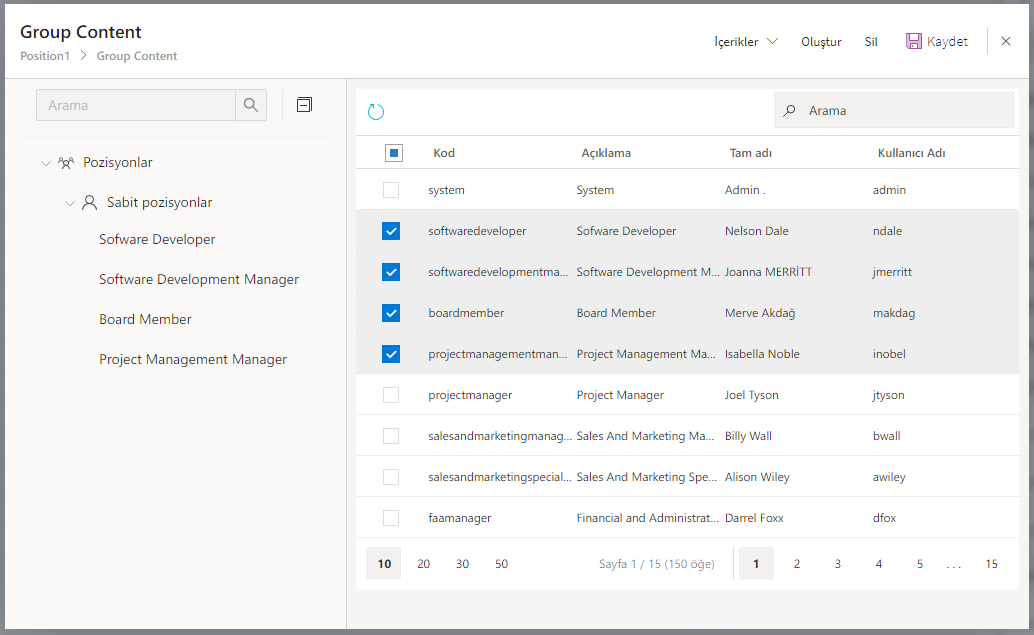
Task: Go to page 3 of results
Action: tap(838, 564)
